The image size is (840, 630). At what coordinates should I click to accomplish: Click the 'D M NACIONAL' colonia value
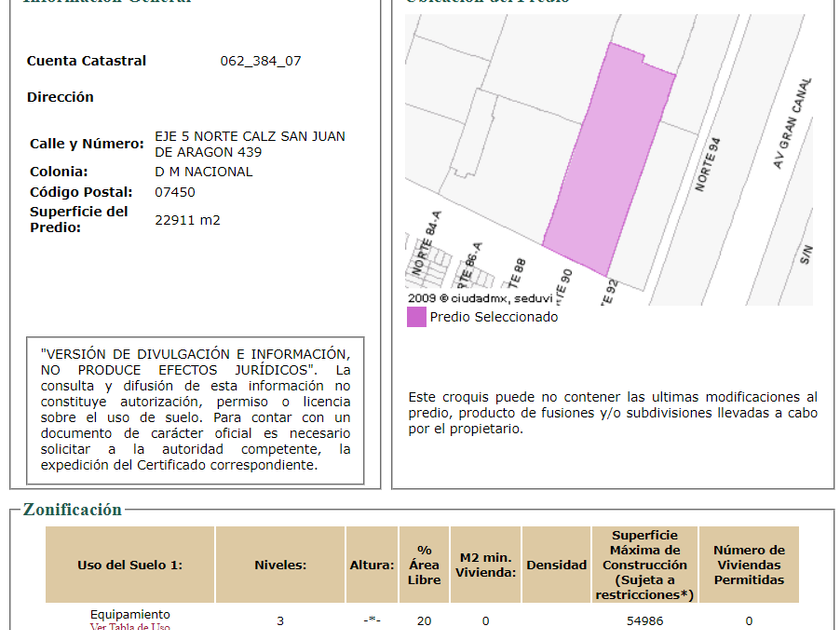point(204,172)
